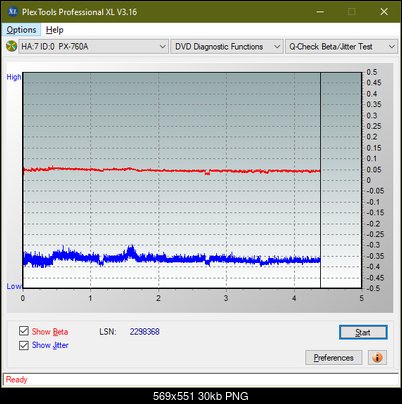Click the red Show Beta label
The height and width of the screenshot is (404, 402).
coord(50,332)
